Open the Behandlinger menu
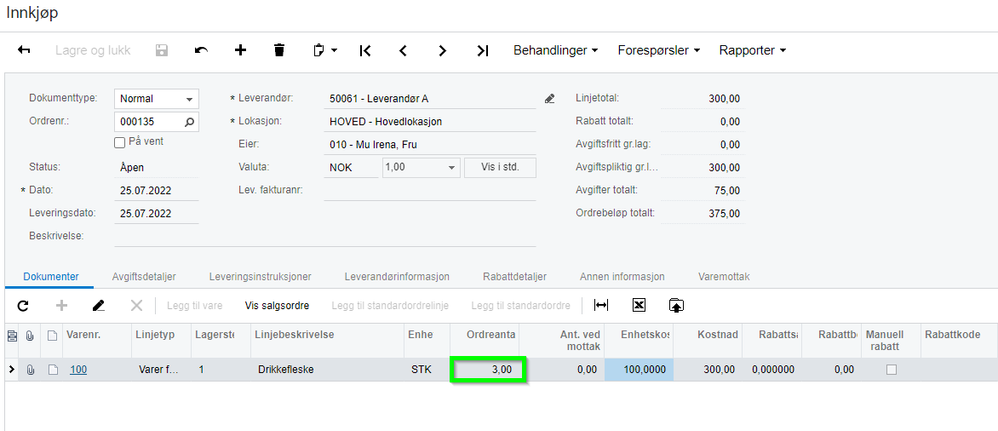 click(556, 50)
